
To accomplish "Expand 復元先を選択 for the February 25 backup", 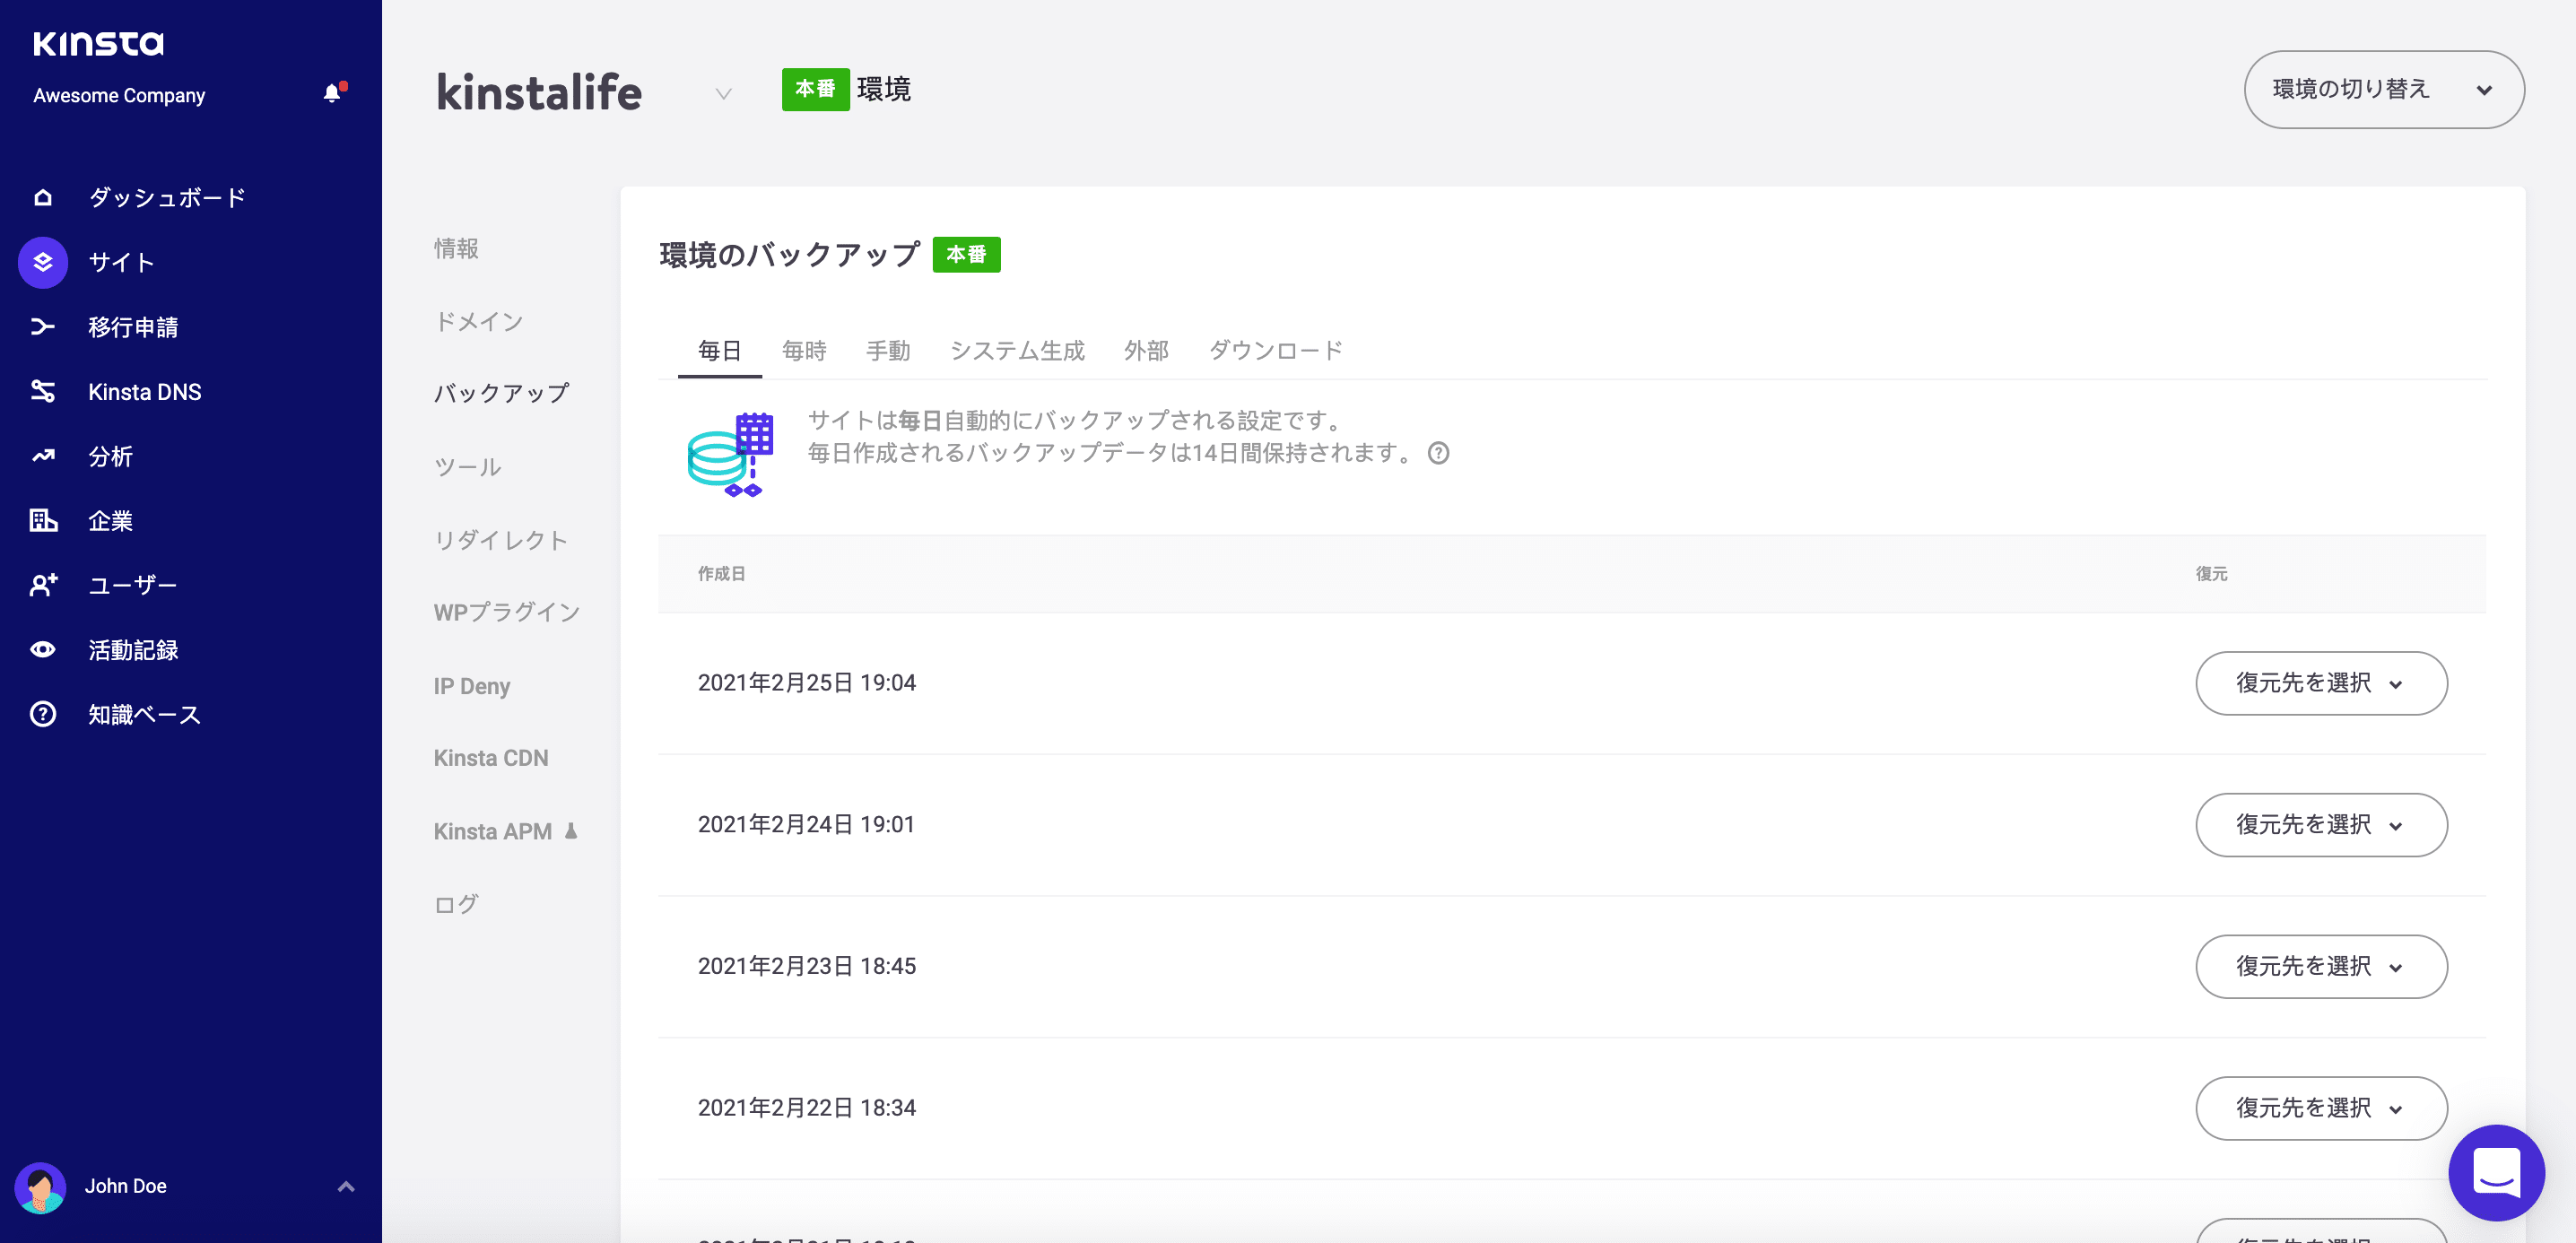I will coord(2321,683).
